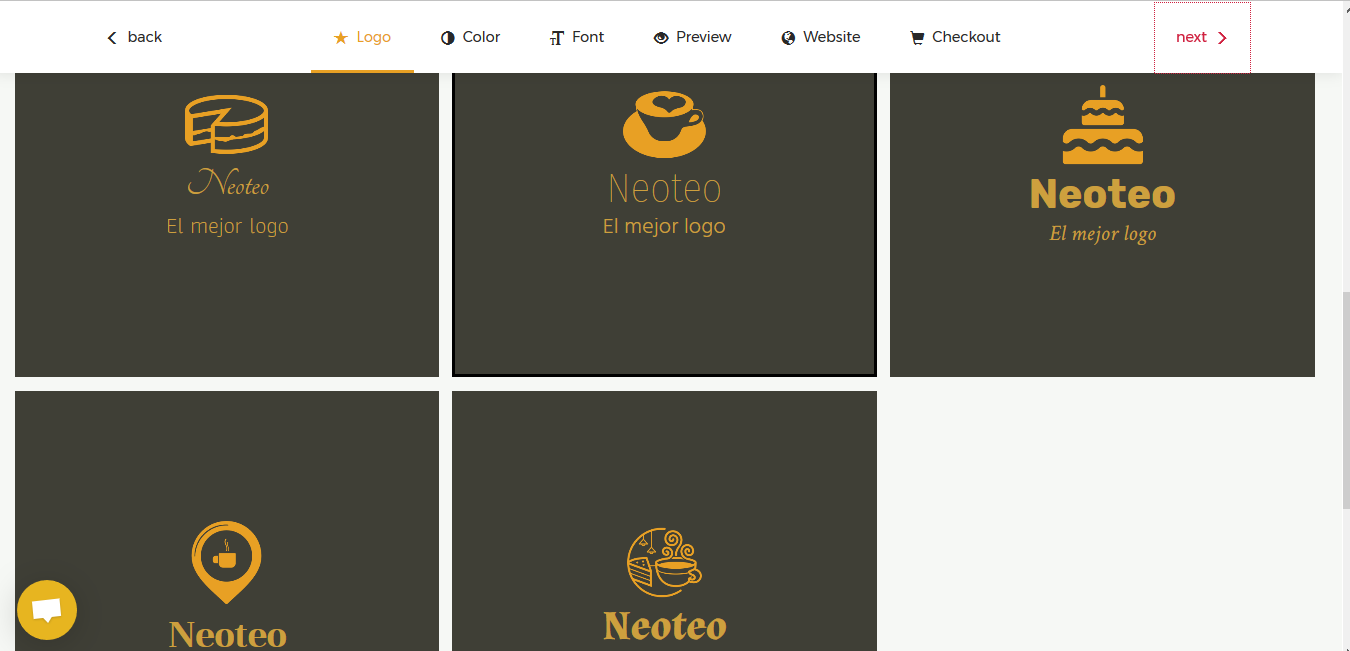Viewport: 1350px width, 651px height.
Task: Go back using the back button
Action: pyautogui.click(x=134, y=37)
